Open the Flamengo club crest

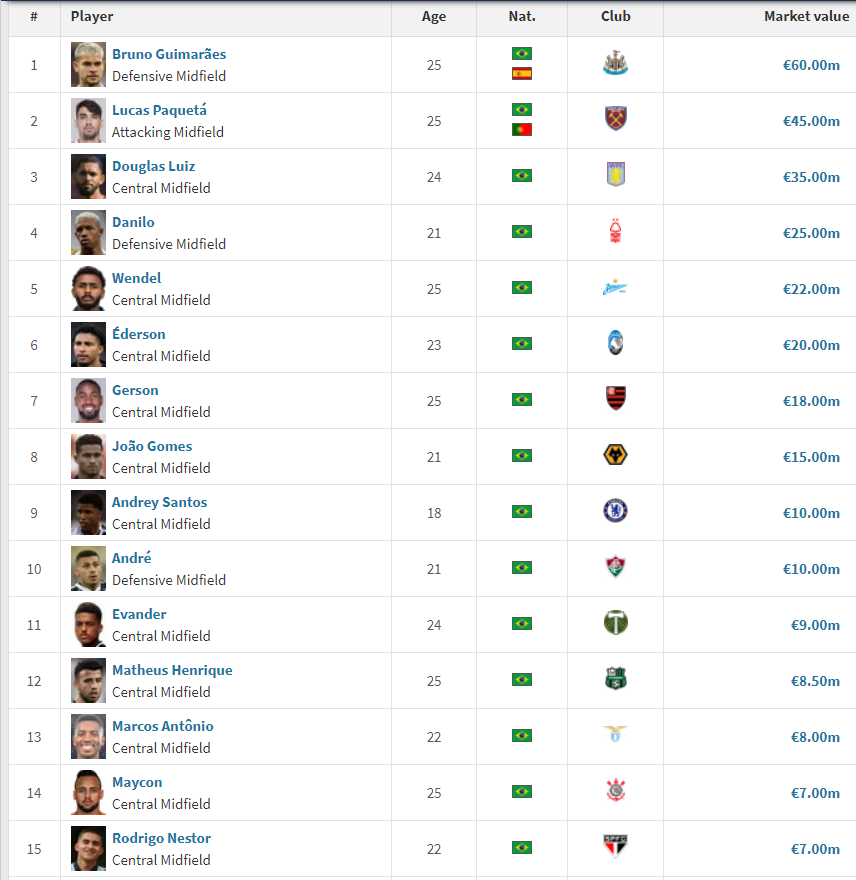[615, 398]
